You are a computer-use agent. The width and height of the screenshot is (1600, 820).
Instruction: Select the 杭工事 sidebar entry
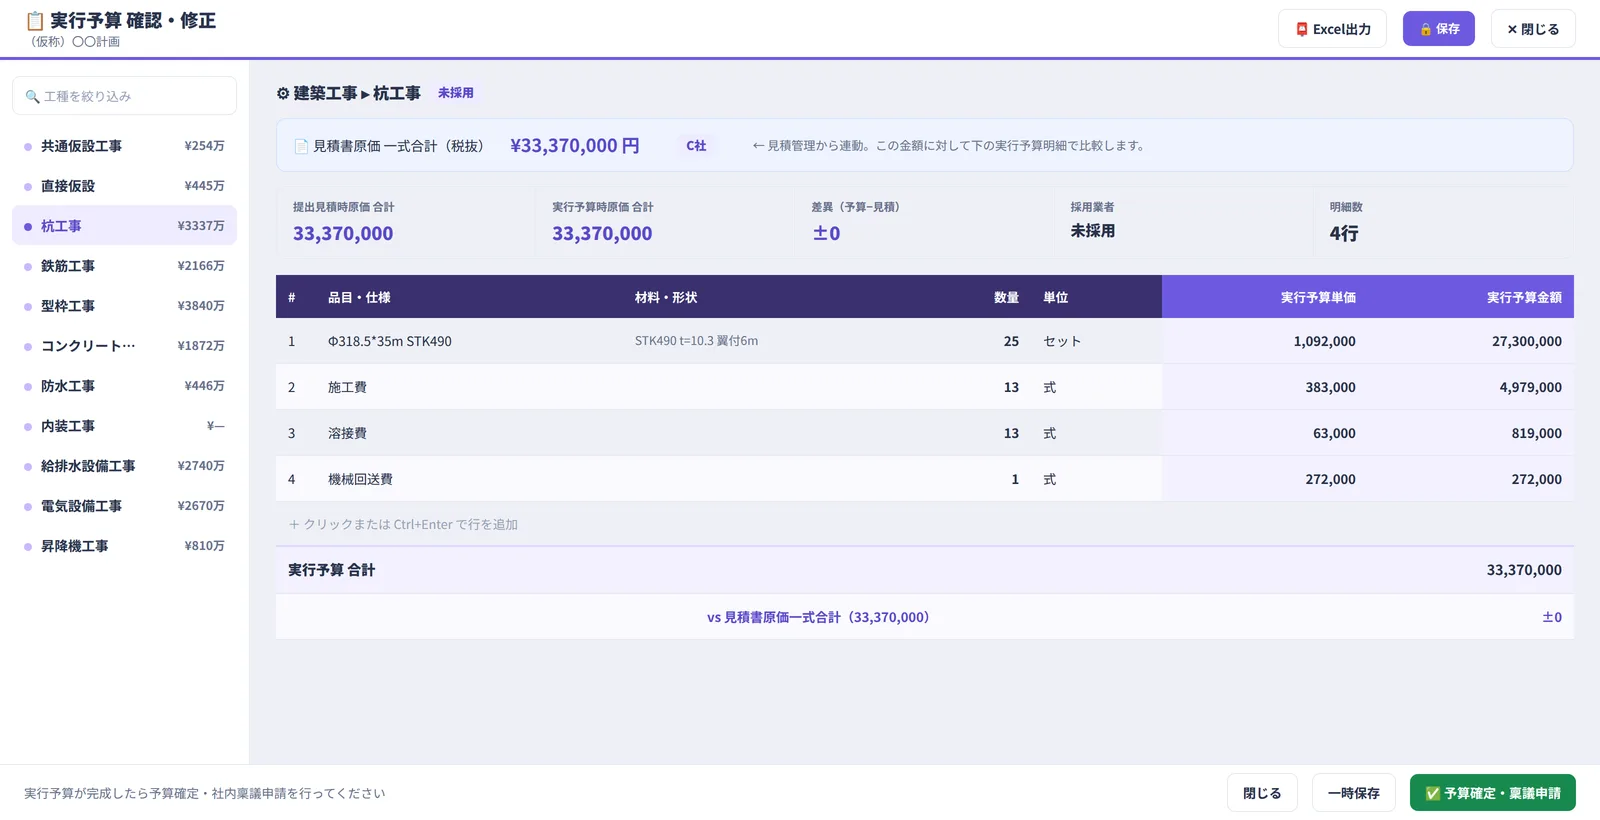[x=124, y=226]
